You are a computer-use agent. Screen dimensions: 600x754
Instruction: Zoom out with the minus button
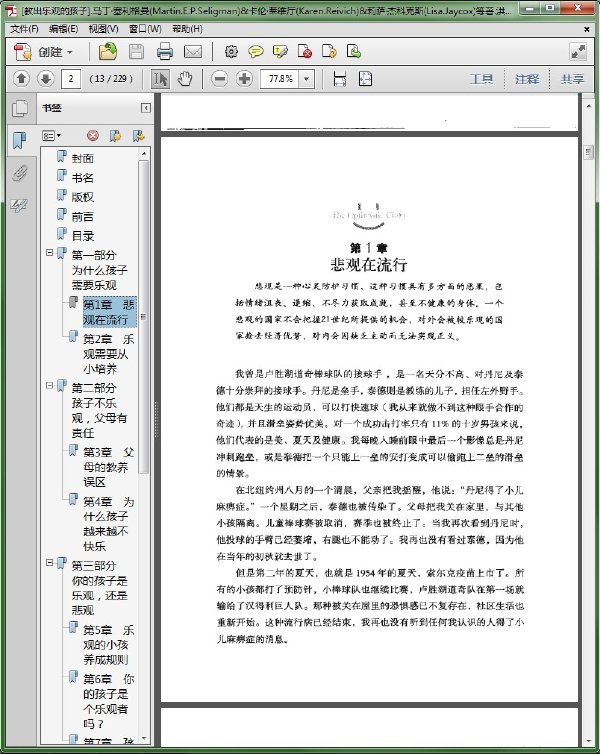pos(219,78)
